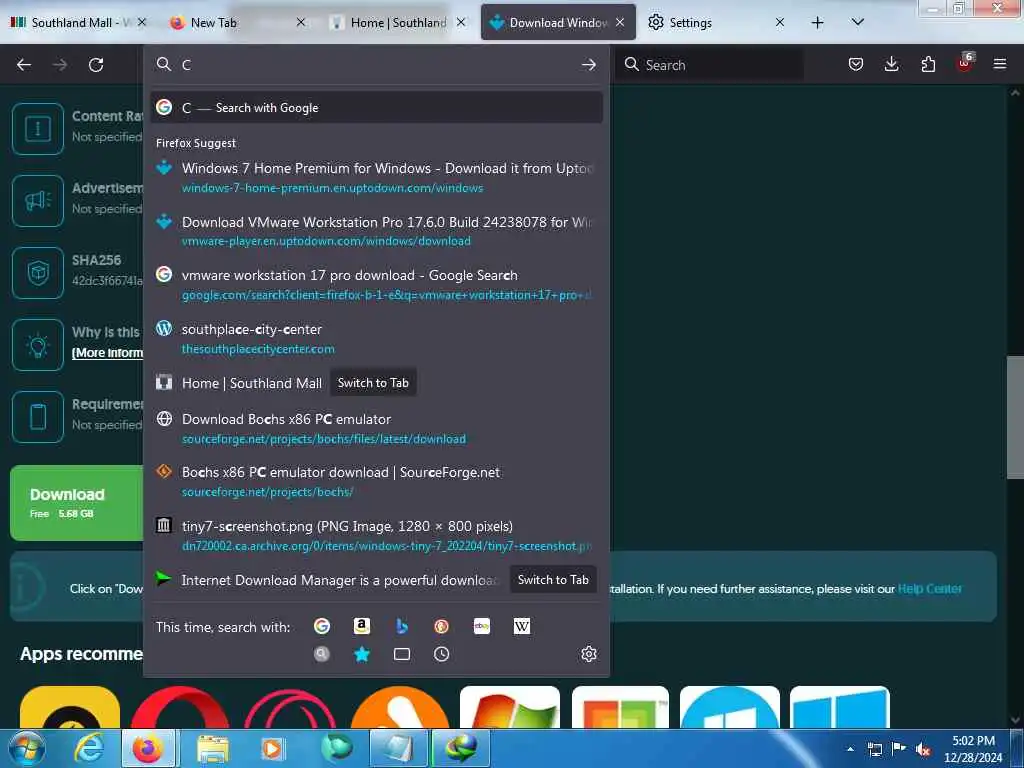The image size is (1024, 768).
Task: Click the lightbulb Why is this icon
Action: pyautogui.click(x=38, y=345)
